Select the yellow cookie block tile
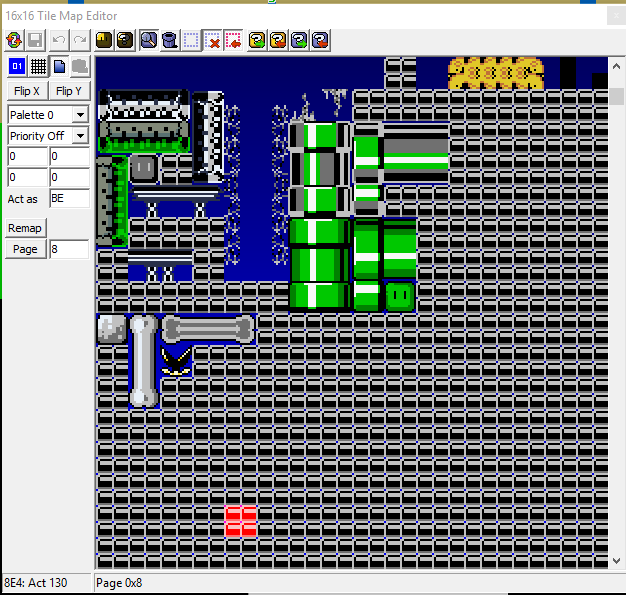626x595 pixels. 496,73
